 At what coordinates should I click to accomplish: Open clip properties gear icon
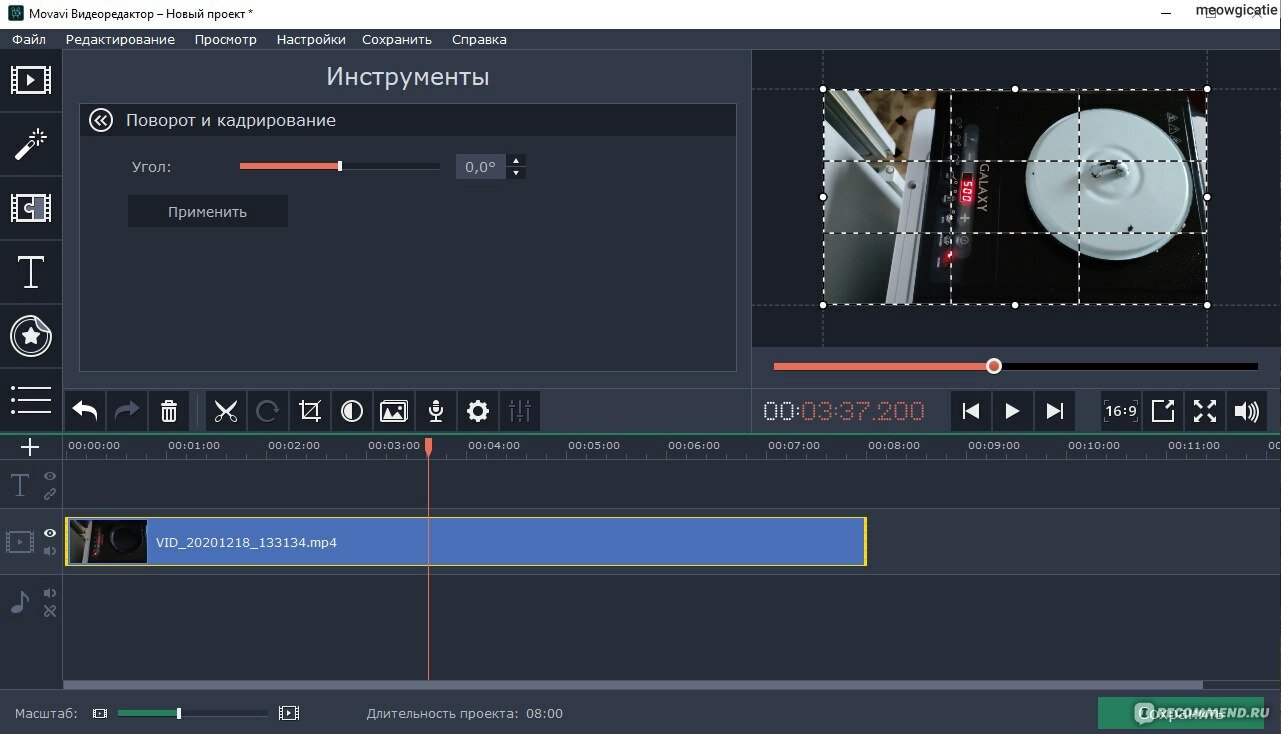[x=478, y=411]
